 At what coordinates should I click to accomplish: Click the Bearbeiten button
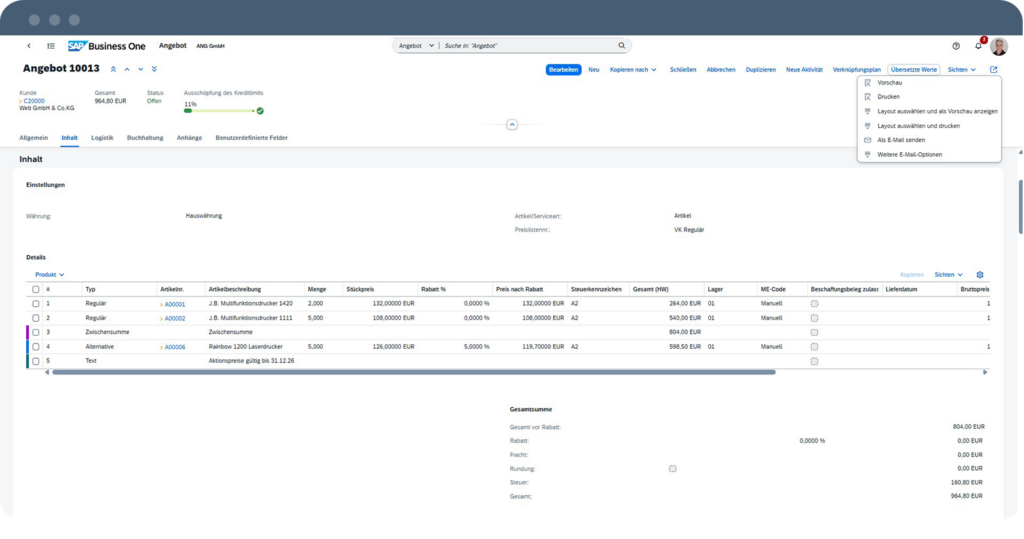point(563,69)
